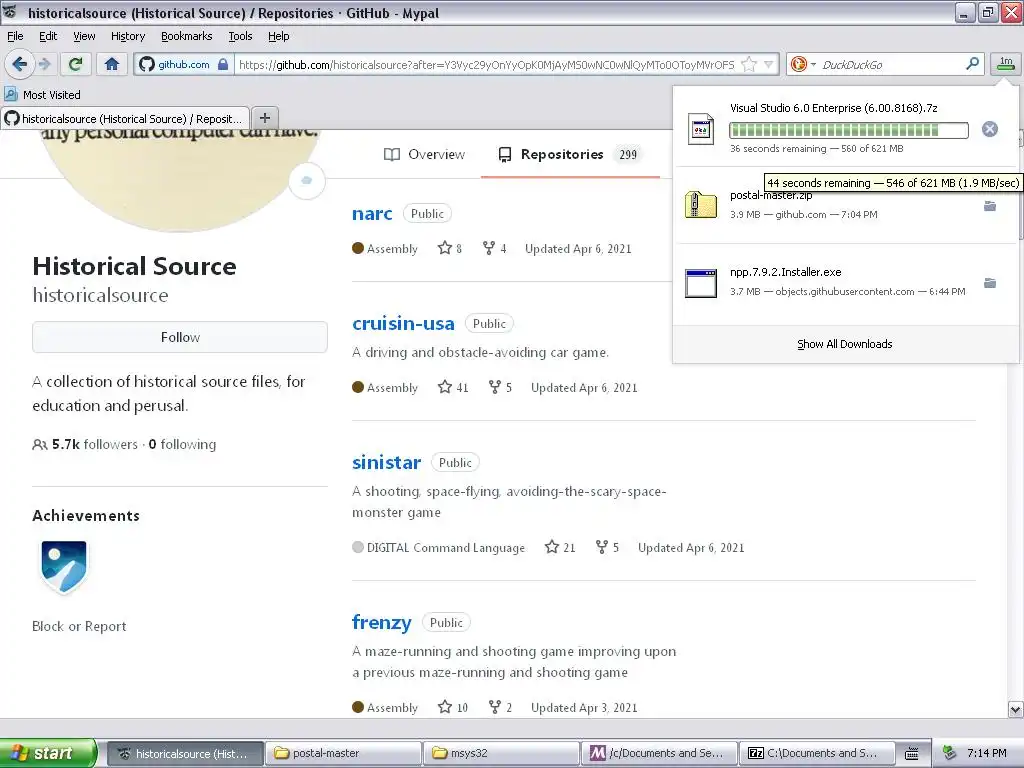1024x768 pixels.
Task: Open the URL history dropdown arrow
Action: click(x=769, y=64)
